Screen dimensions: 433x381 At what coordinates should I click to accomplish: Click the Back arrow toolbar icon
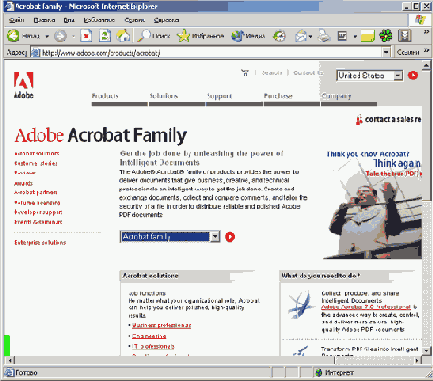tap(13, 36)
